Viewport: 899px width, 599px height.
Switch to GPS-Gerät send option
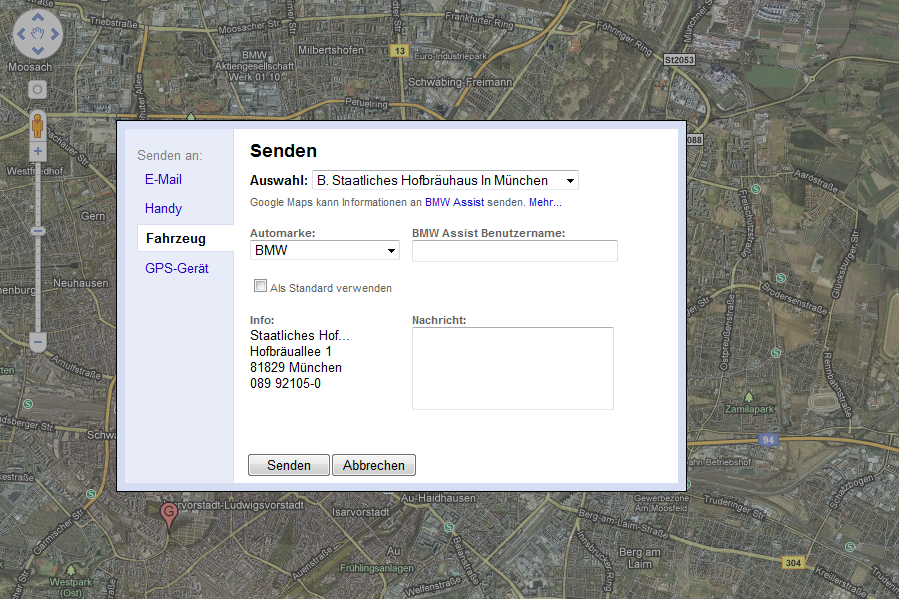click(x=177, y=268)
